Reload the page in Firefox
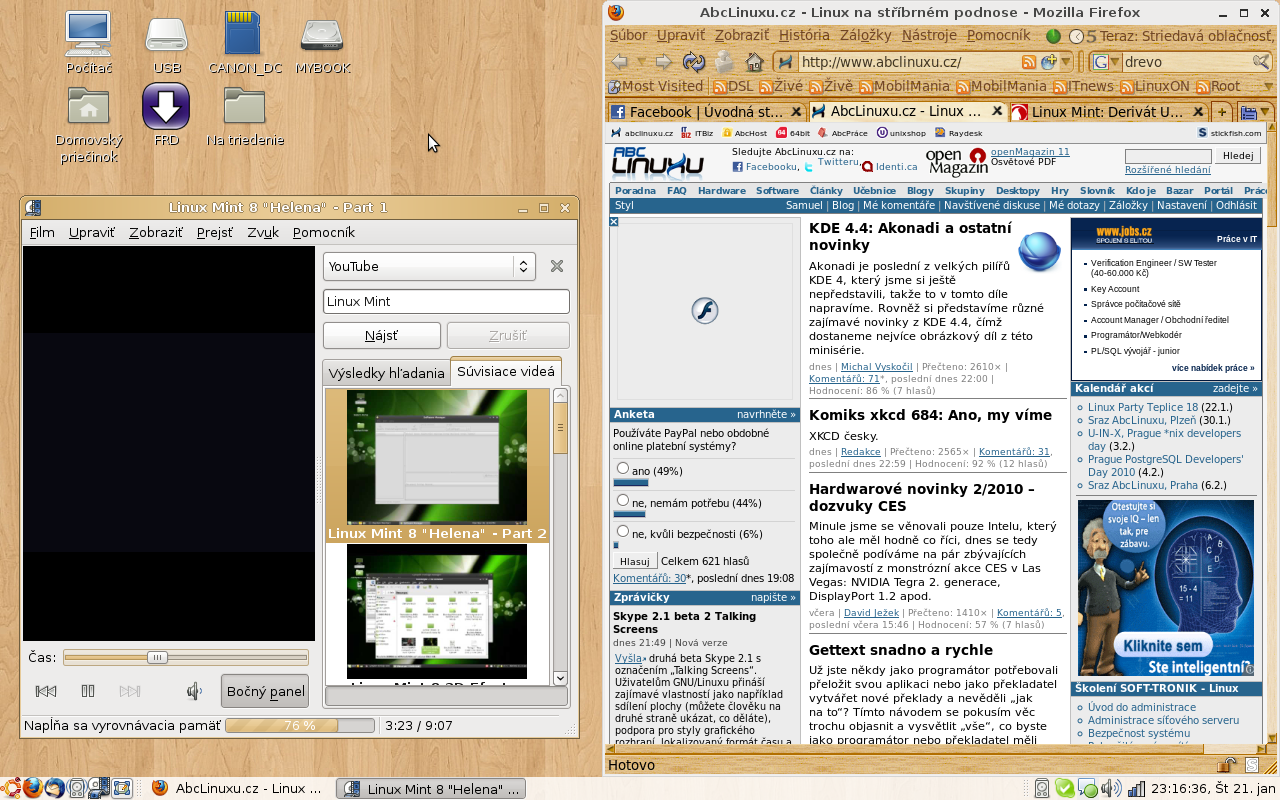Image resolution: width=1280 pixels, height=800 pixels. pyautogui.click(x=694, y=61)
